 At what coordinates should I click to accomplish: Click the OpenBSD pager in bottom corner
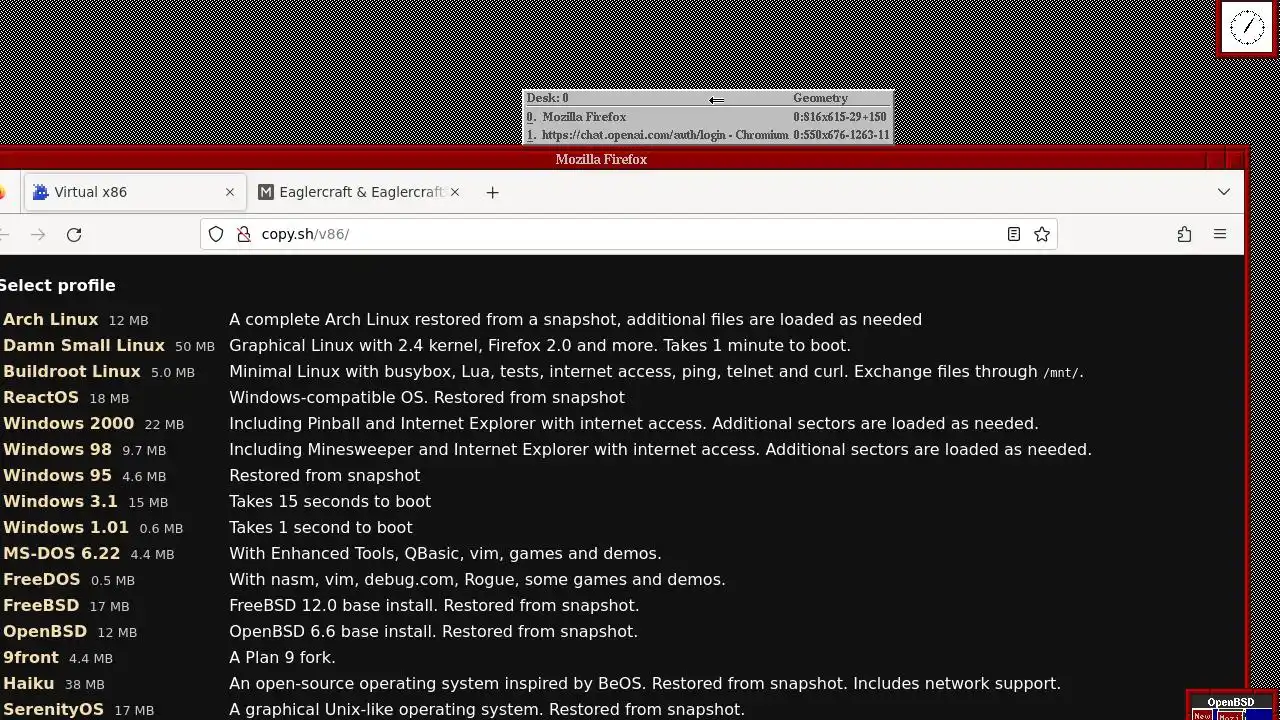pyautogui.click(x=1231, y=706)
